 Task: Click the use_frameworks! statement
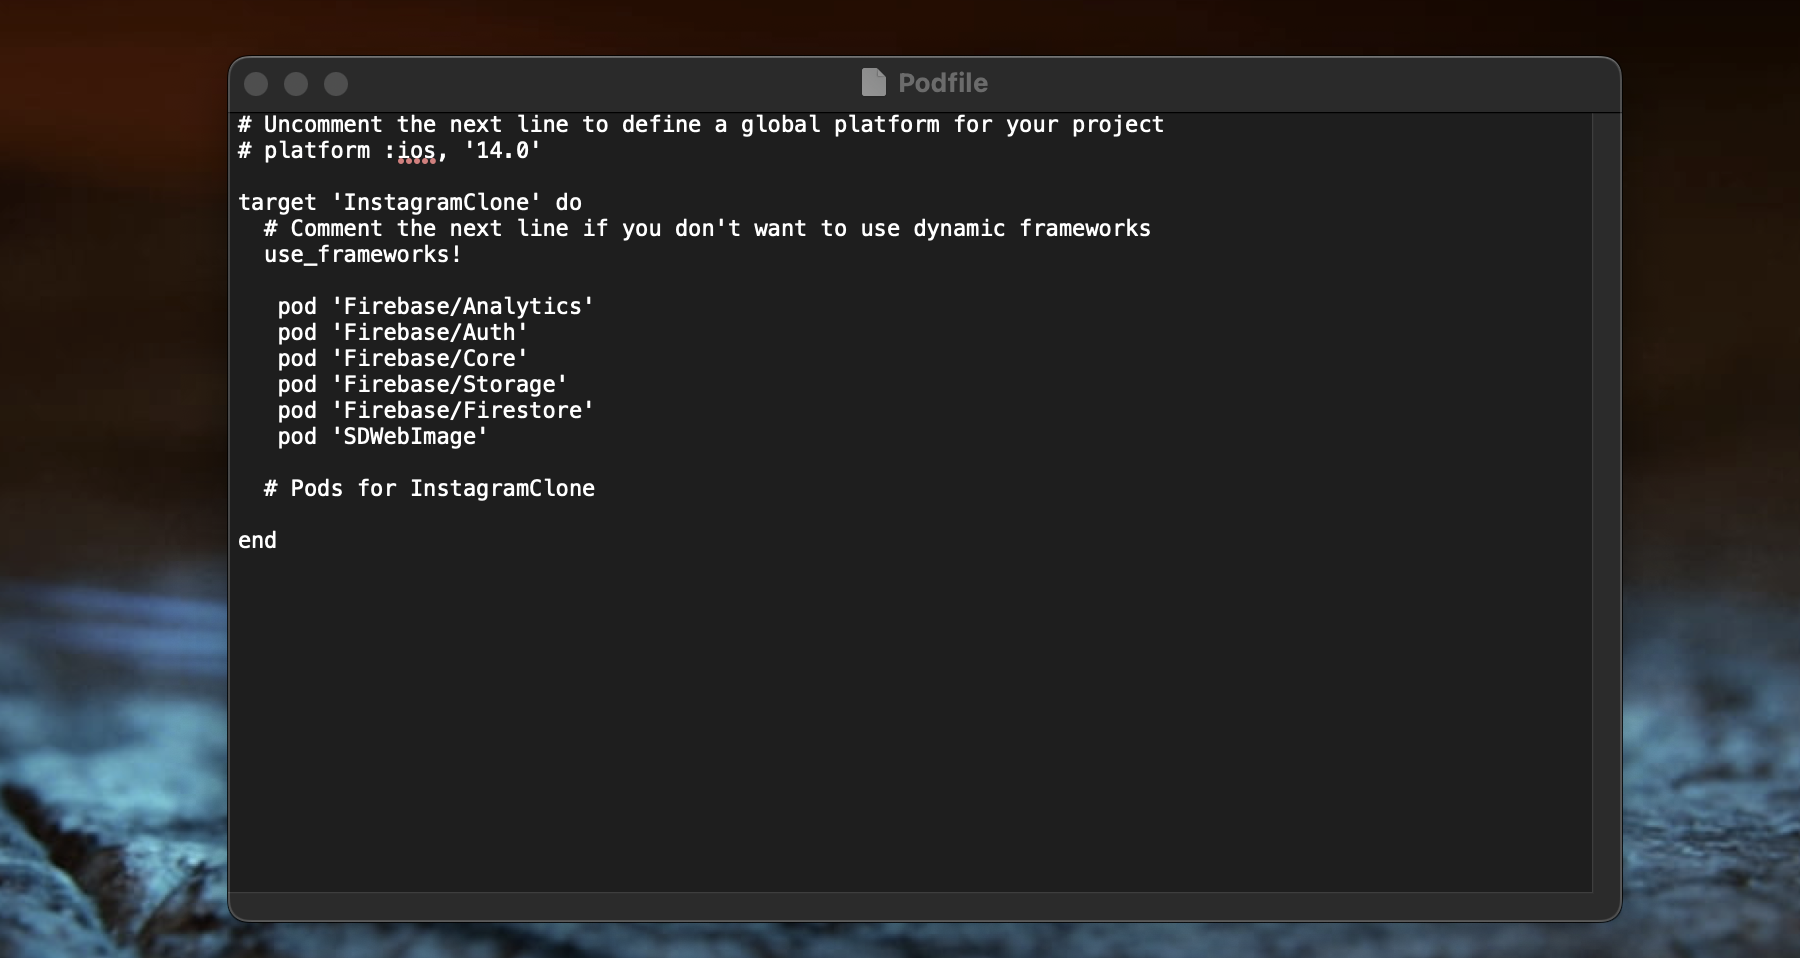pos(362,254)
